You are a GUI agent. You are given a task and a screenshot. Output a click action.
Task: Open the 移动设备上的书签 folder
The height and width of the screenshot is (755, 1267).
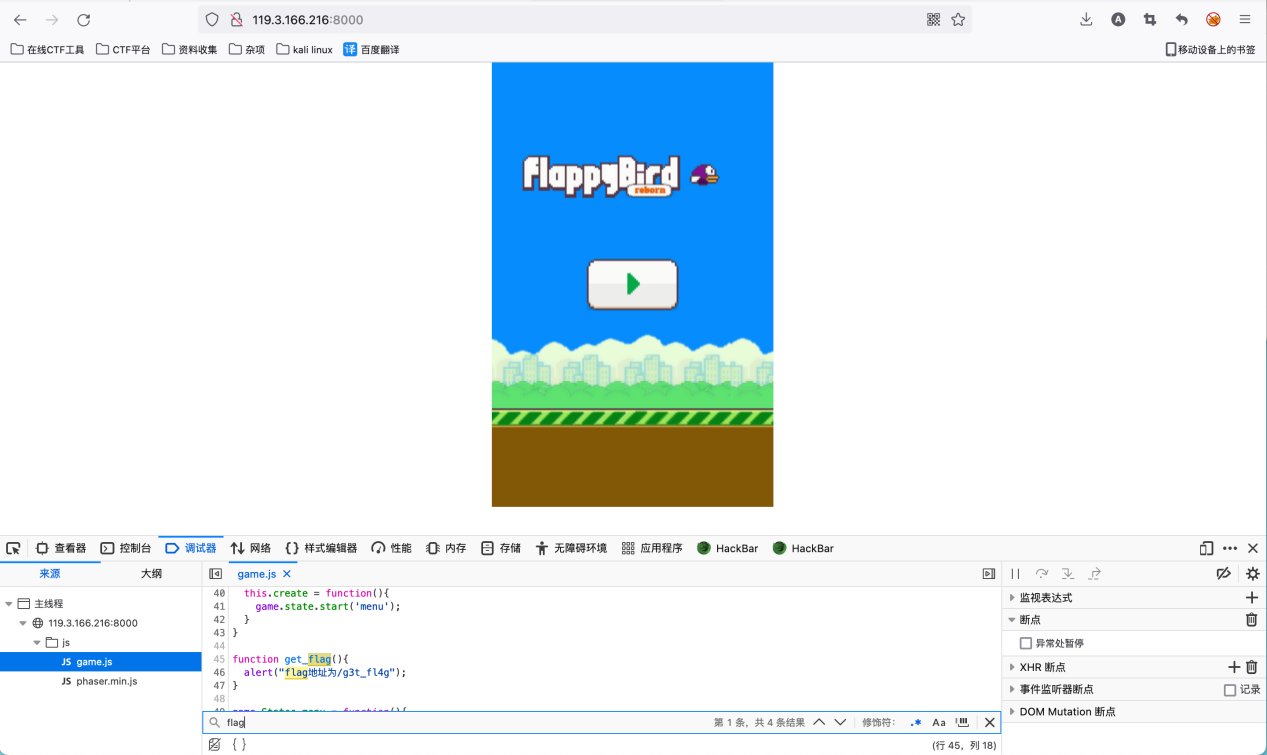coord(1210,49)
